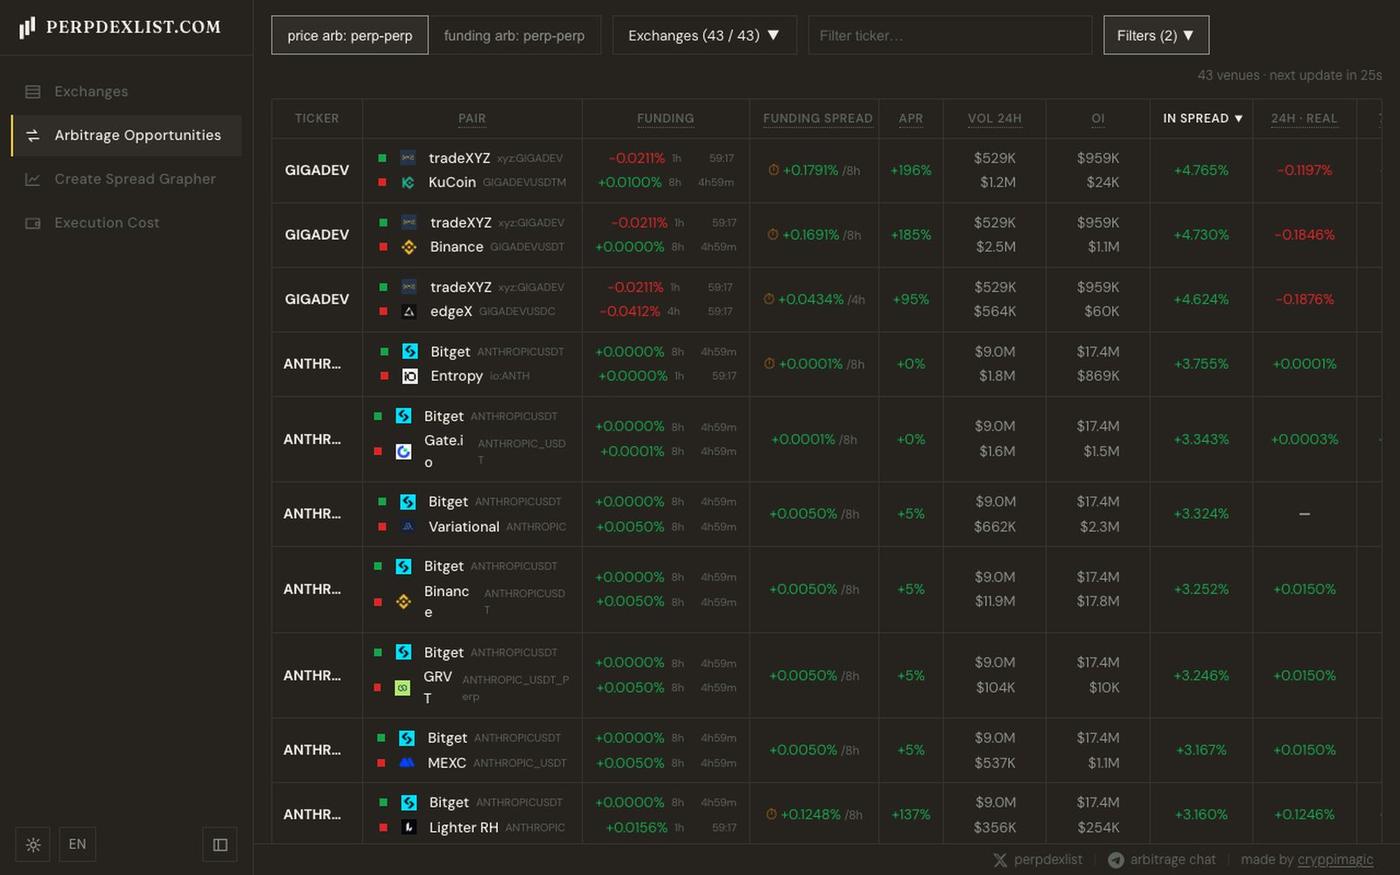Viewport: 1400px width, 875px height.
Task: Click tradeXYZ icon in the edgeX pair row
Action: [409, 287]
